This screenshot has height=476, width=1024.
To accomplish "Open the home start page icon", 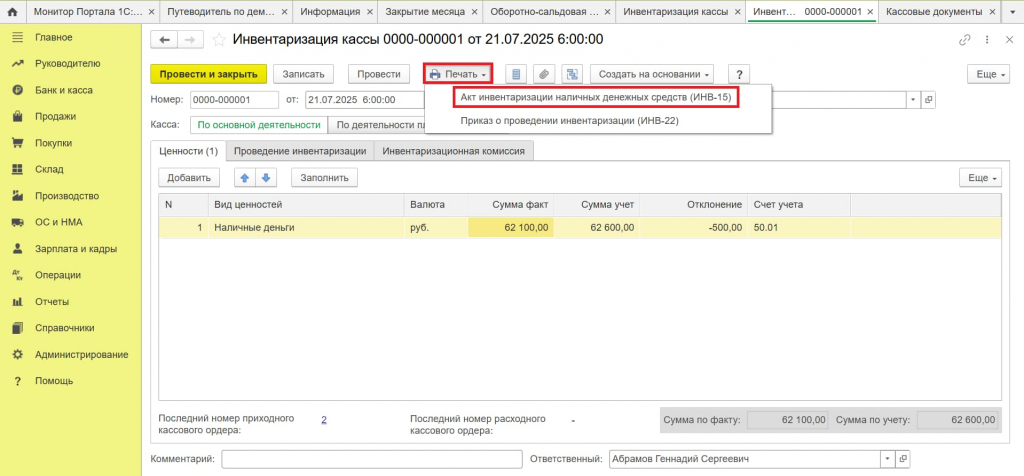I will coord(11,12).
